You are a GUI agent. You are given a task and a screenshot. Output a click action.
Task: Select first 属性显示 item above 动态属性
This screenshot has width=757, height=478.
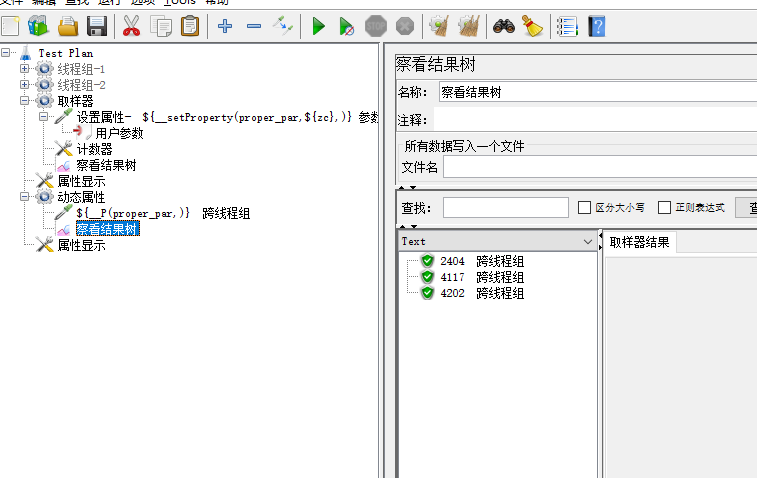(81, 181)
